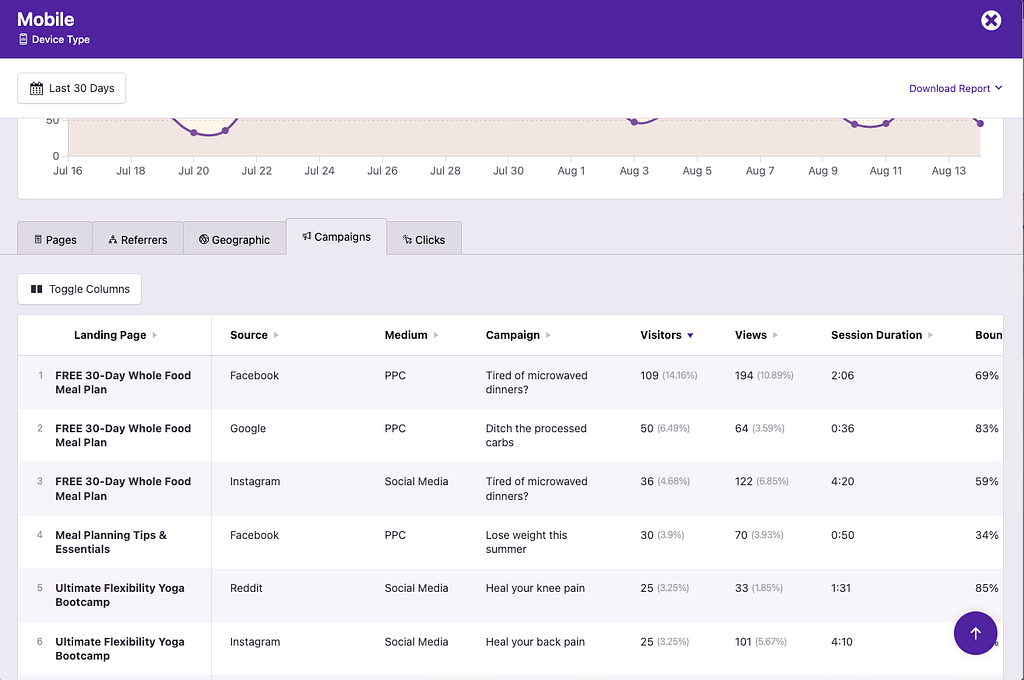
Task: Sort the table by Views
Action: click(x=776, y=335)
